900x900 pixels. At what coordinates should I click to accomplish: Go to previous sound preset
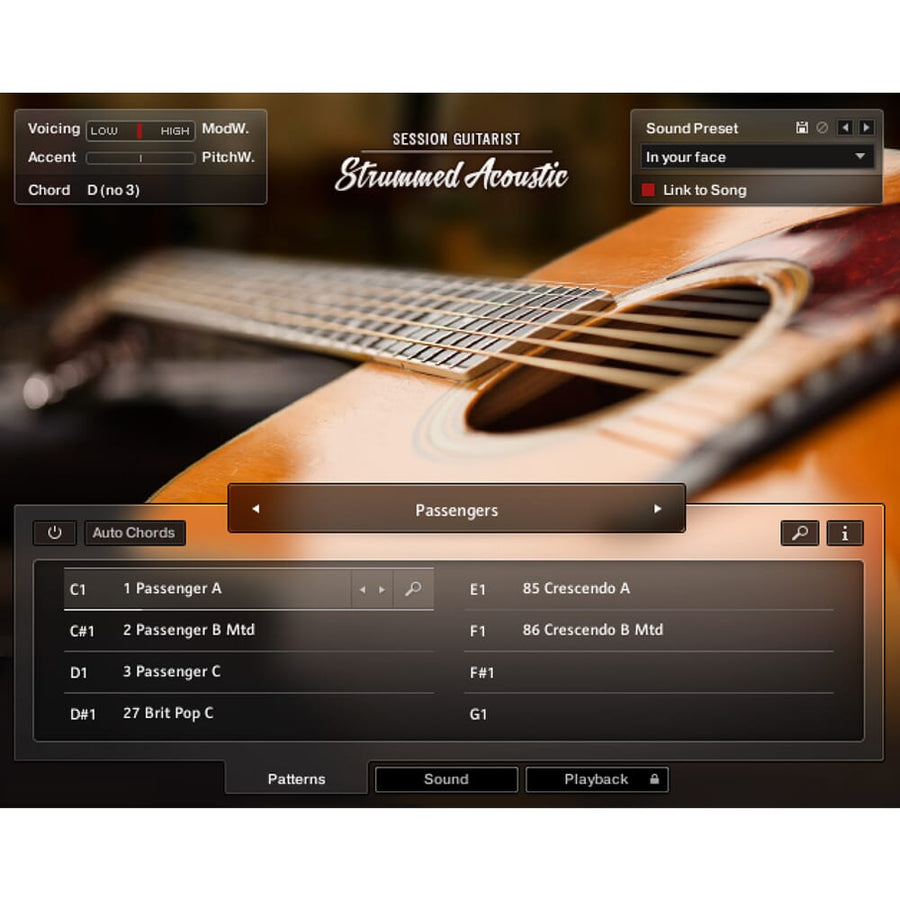tap(844, 127)
